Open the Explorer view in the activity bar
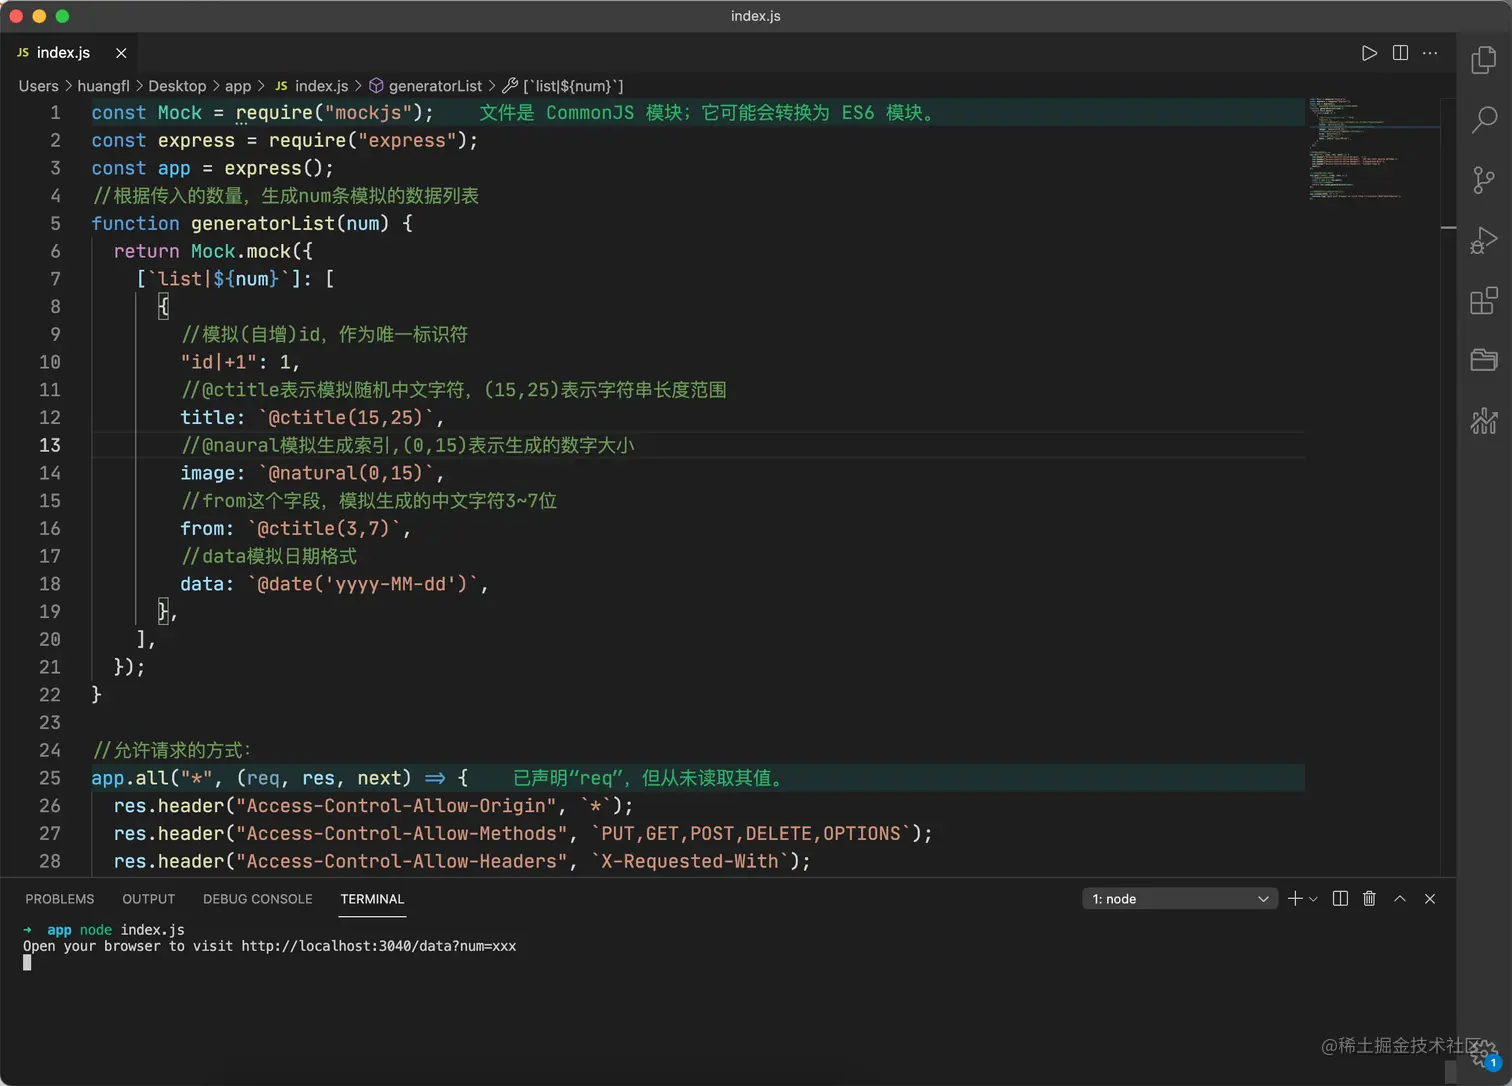Image resolution: width=1512 pixels, height=1086 pixels. tap(1484, 60)
